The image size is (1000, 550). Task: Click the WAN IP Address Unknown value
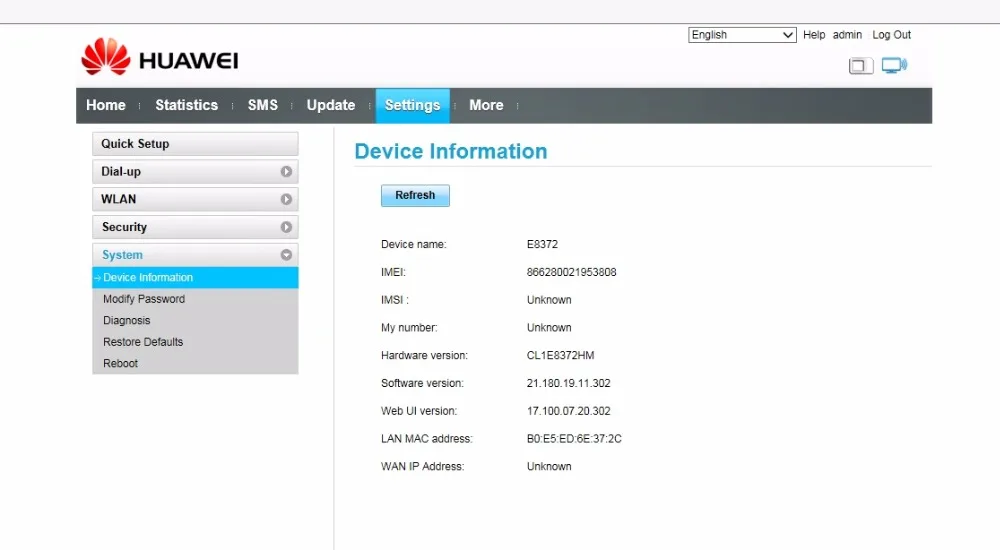tap(549, 467)
